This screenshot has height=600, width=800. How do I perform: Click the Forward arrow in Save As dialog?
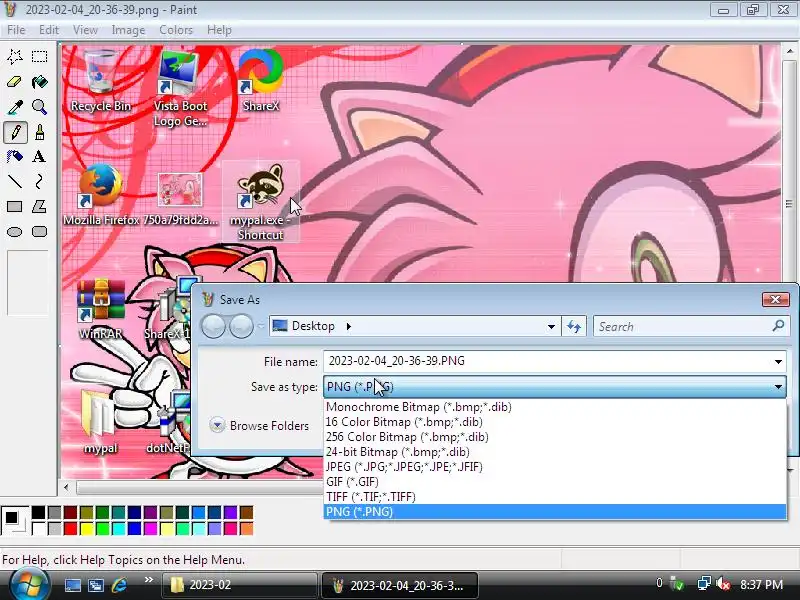tap(241, 326)
